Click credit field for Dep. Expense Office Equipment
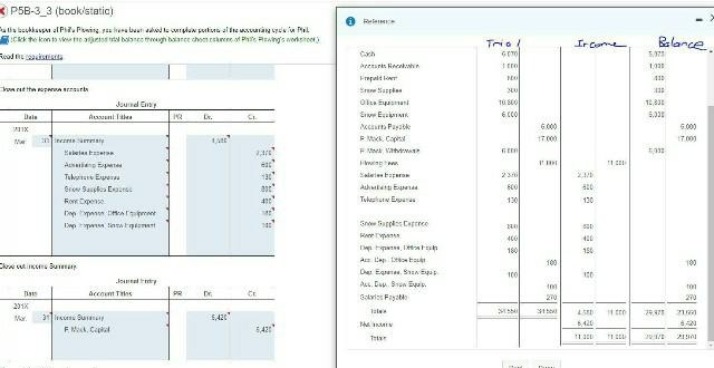714x368 pixels. pos(252,213)
